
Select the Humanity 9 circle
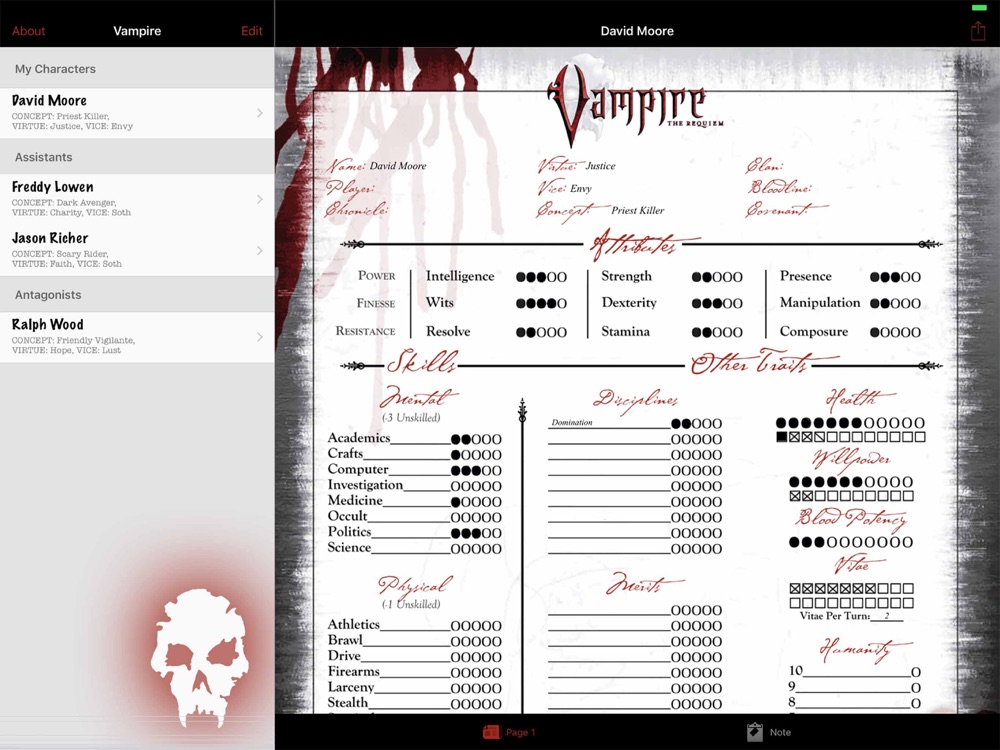point(916,688)
